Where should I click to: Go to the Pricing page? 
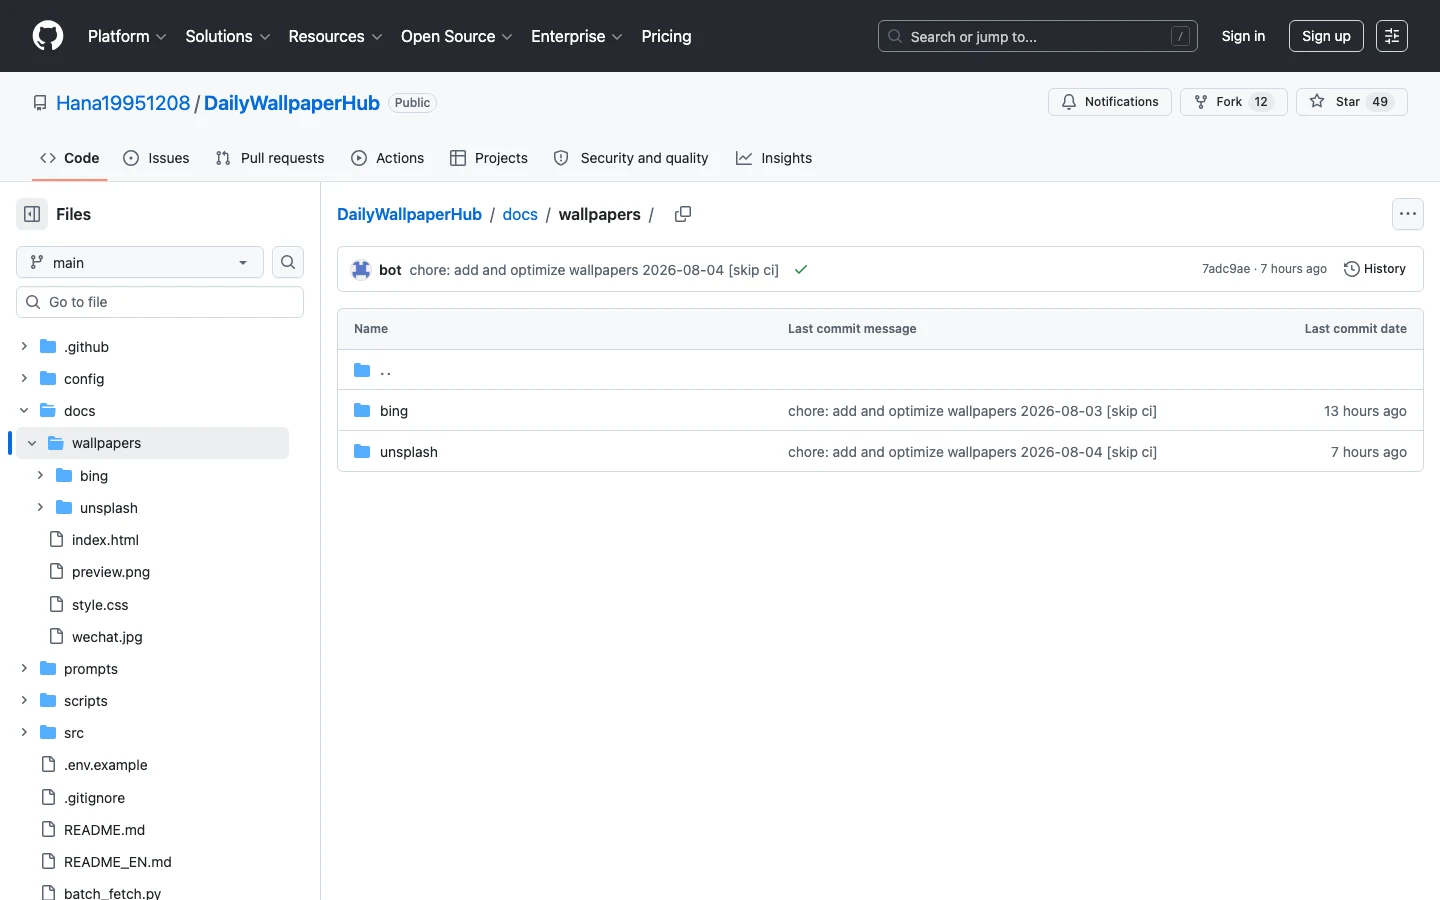pyautogui.click(x=666, y=36)
